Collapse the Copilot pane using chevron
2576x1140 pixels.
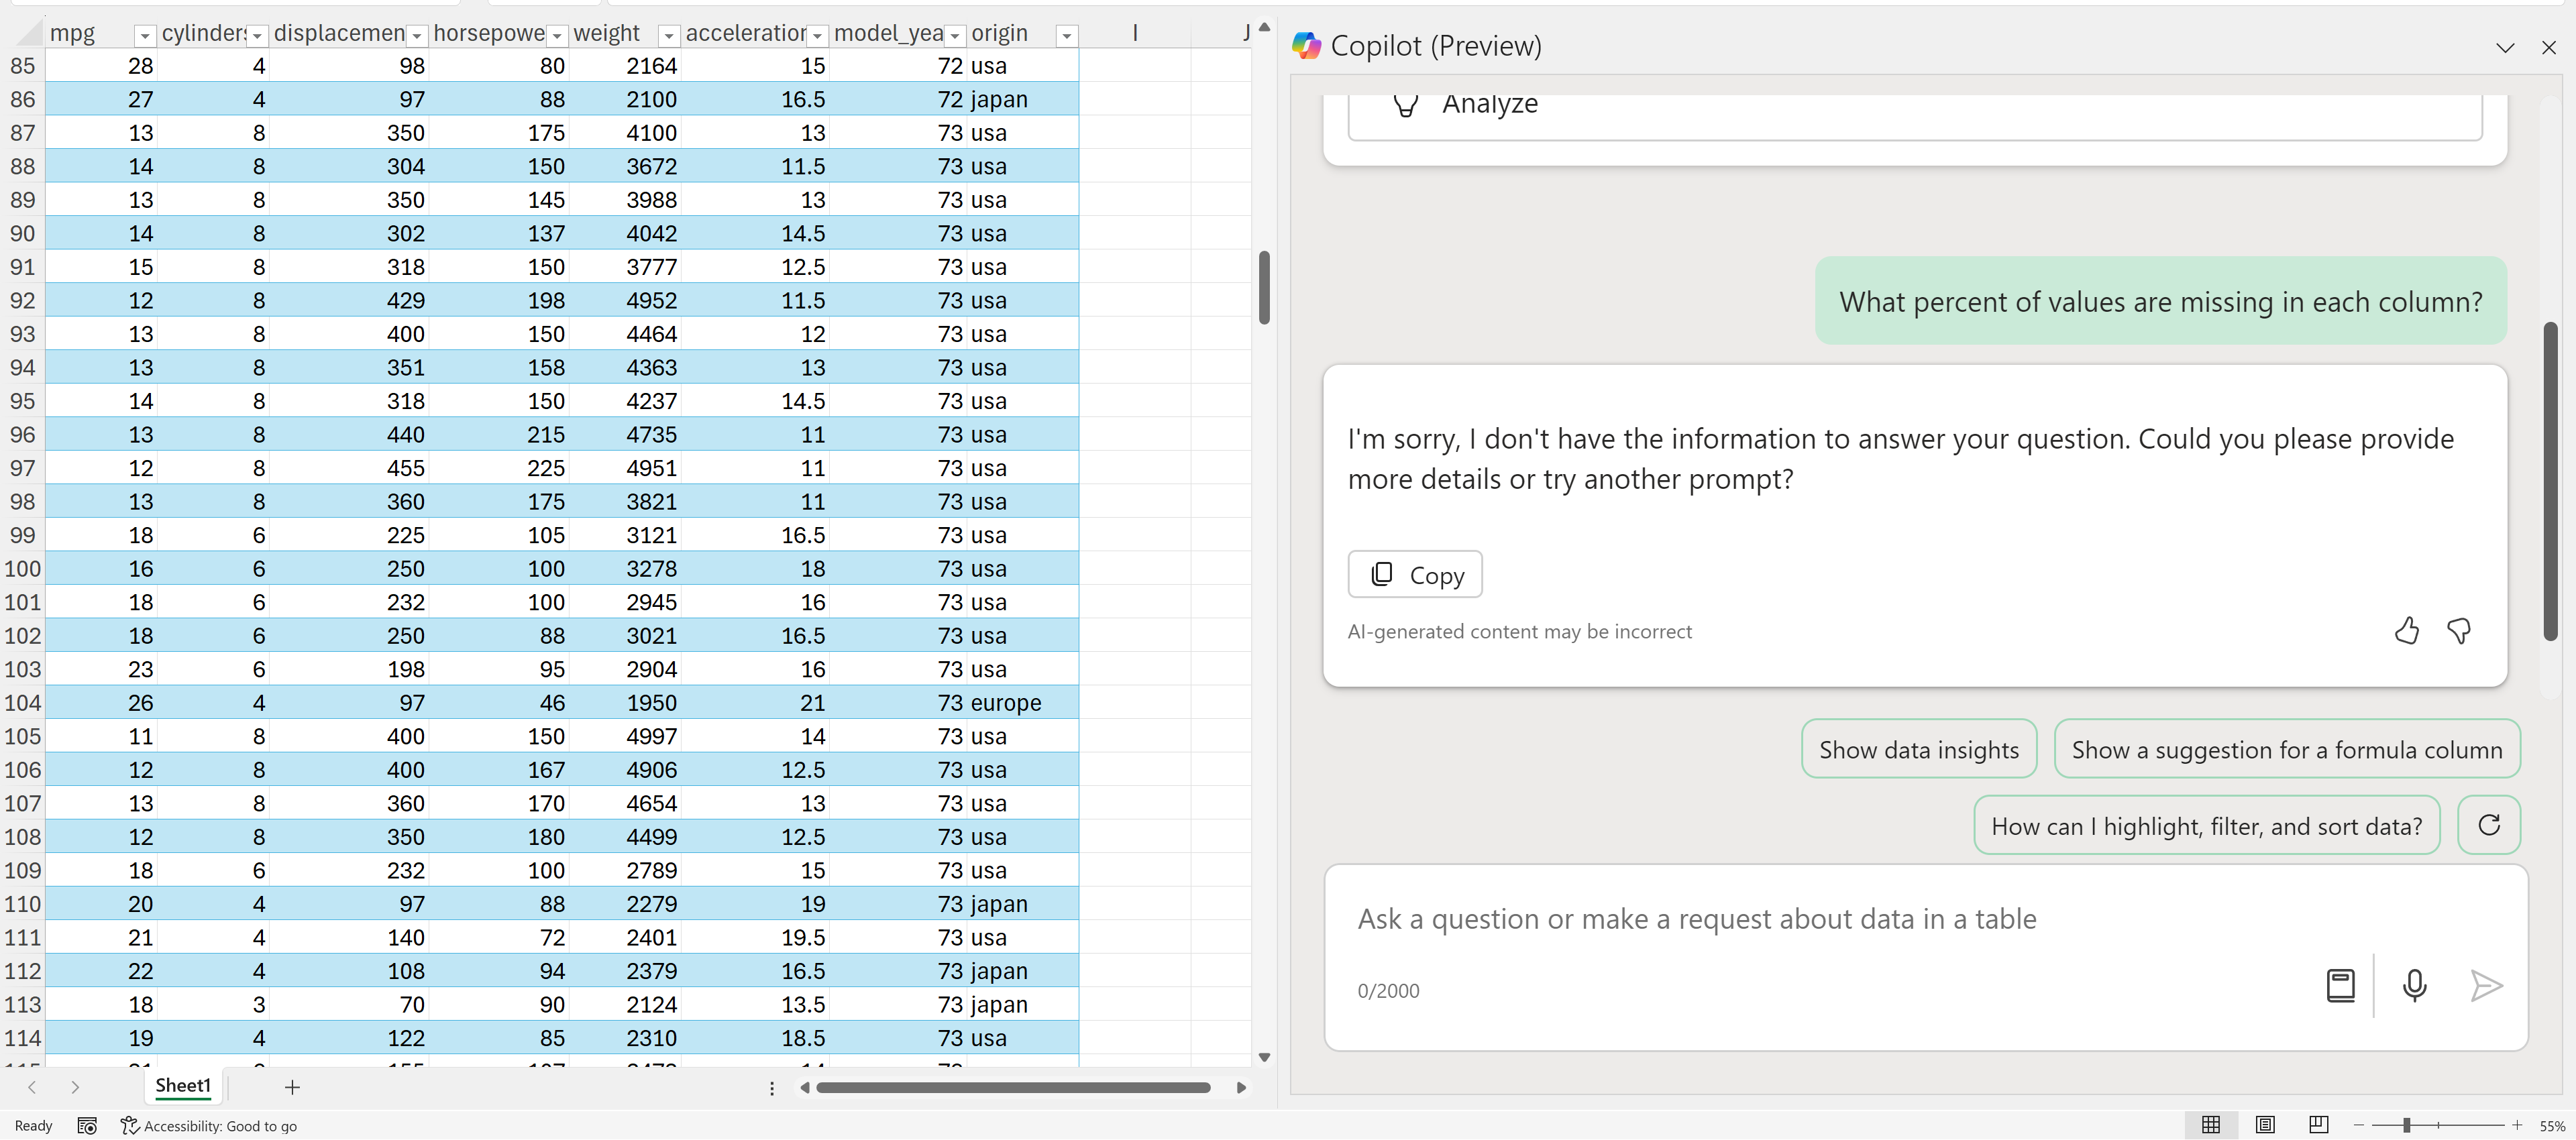pos(2505,47)
